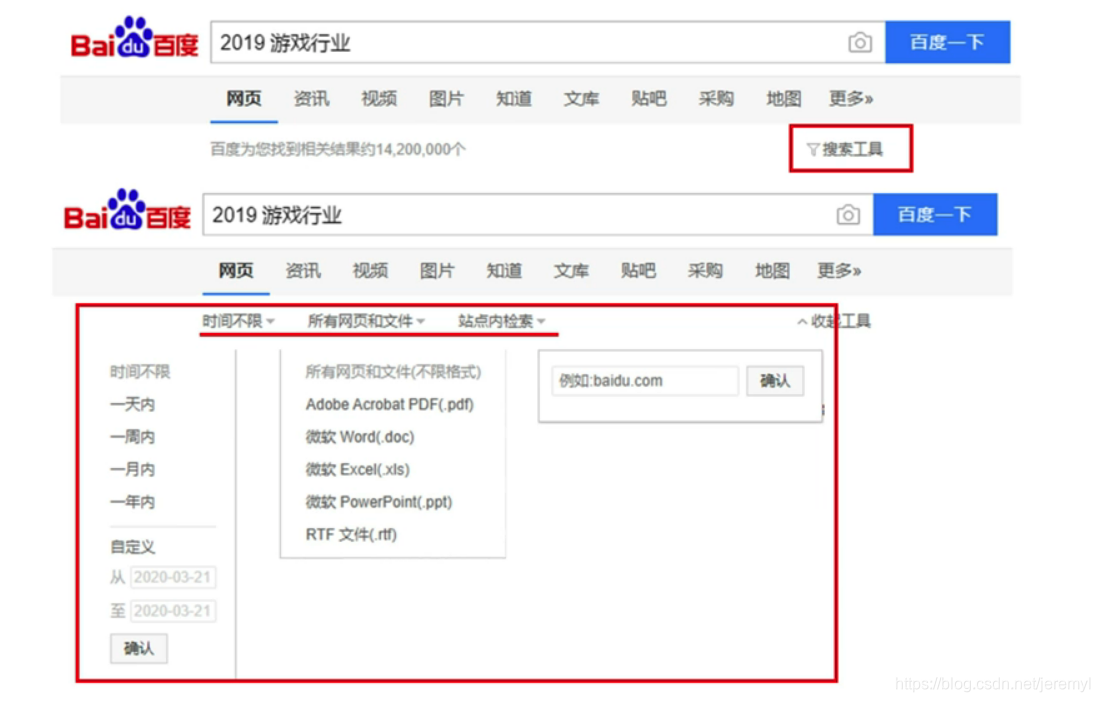Choose 一天内 time filter

coord(132,405)
